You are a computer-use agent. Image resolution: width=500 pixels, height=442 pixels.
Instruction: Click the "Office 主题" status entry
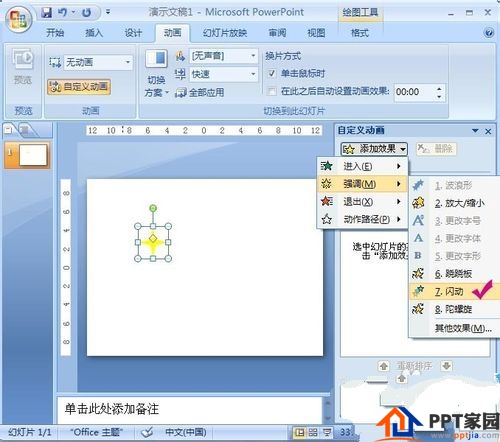96,433
